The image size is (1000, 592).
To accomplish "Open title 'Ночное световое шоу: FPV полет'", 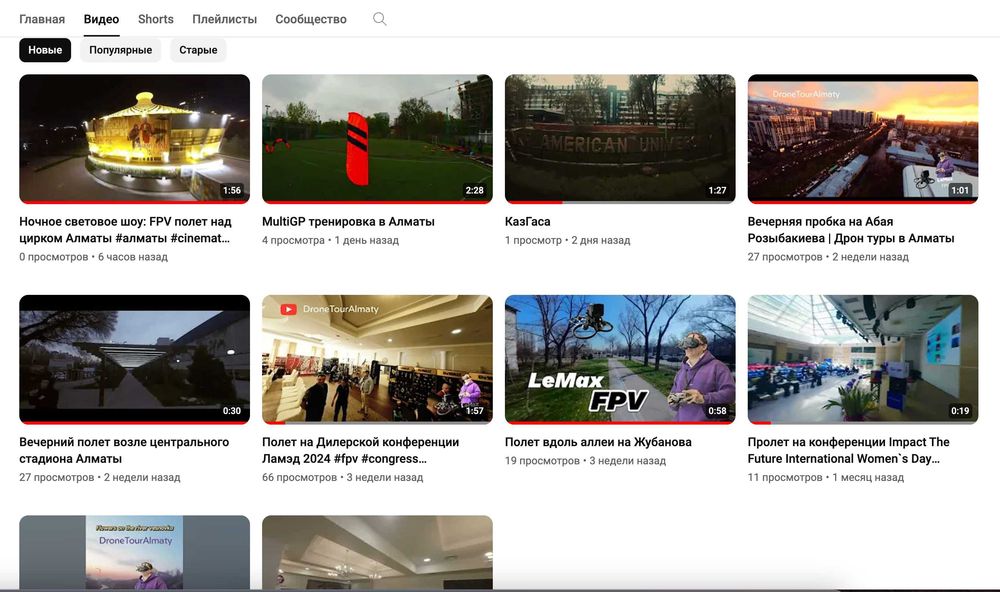I will tap(125, 230).
